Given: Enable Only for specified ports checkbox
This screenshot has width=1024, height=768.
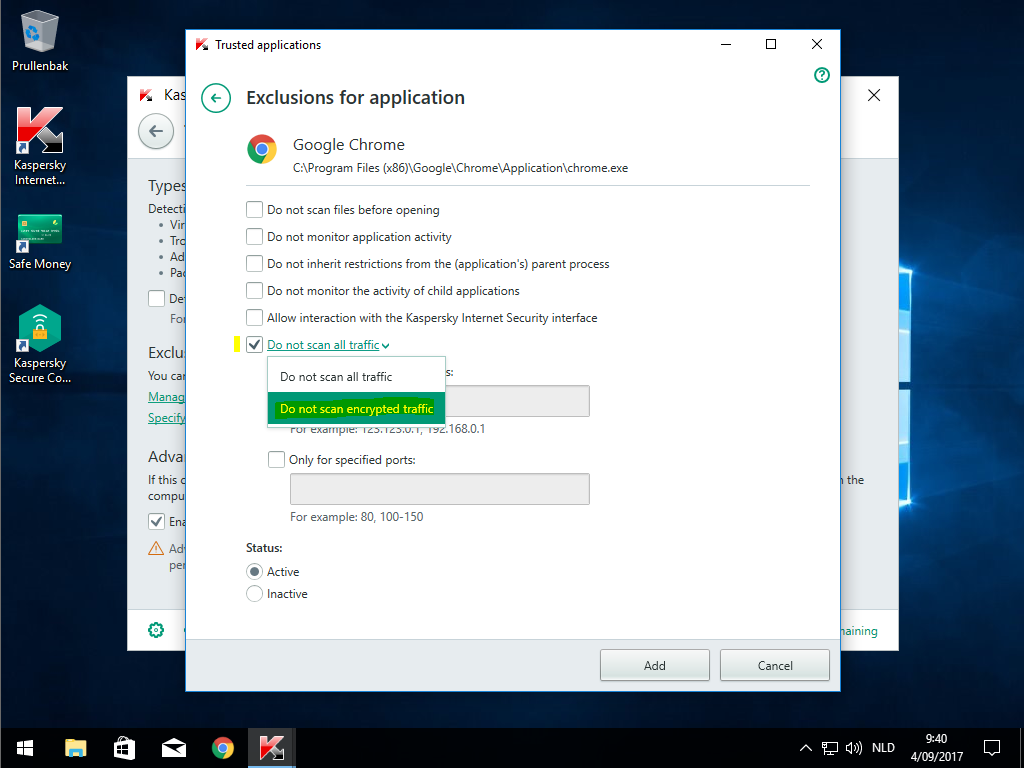Looking at the screenshot, I should [x=277, y=459].
